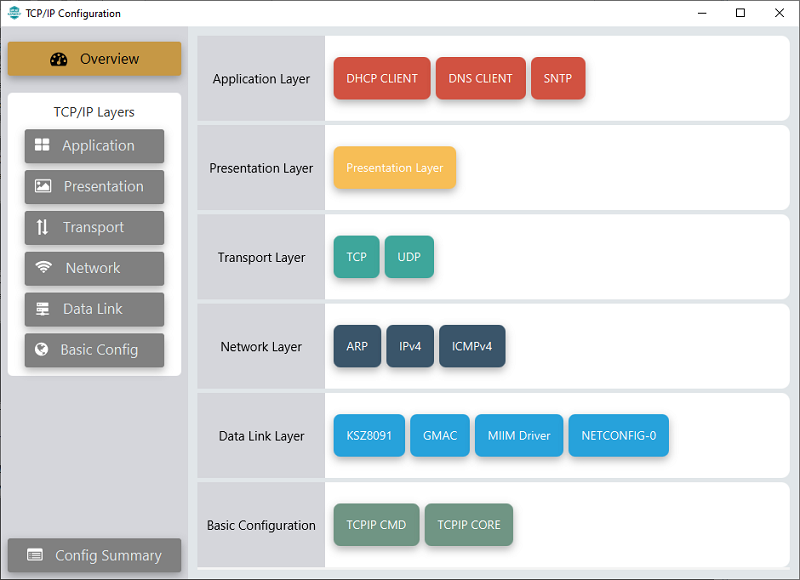Click the Data Link server icon
Screen dimensions: 800x580
(43, 309)
